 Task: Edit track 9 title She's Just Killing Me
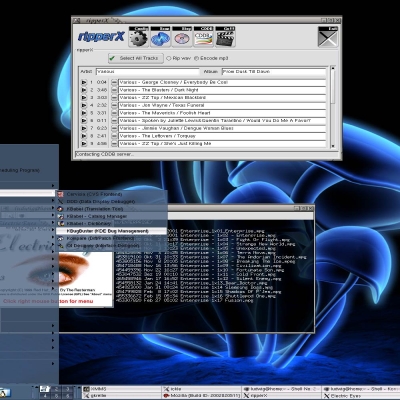point(222,144)
